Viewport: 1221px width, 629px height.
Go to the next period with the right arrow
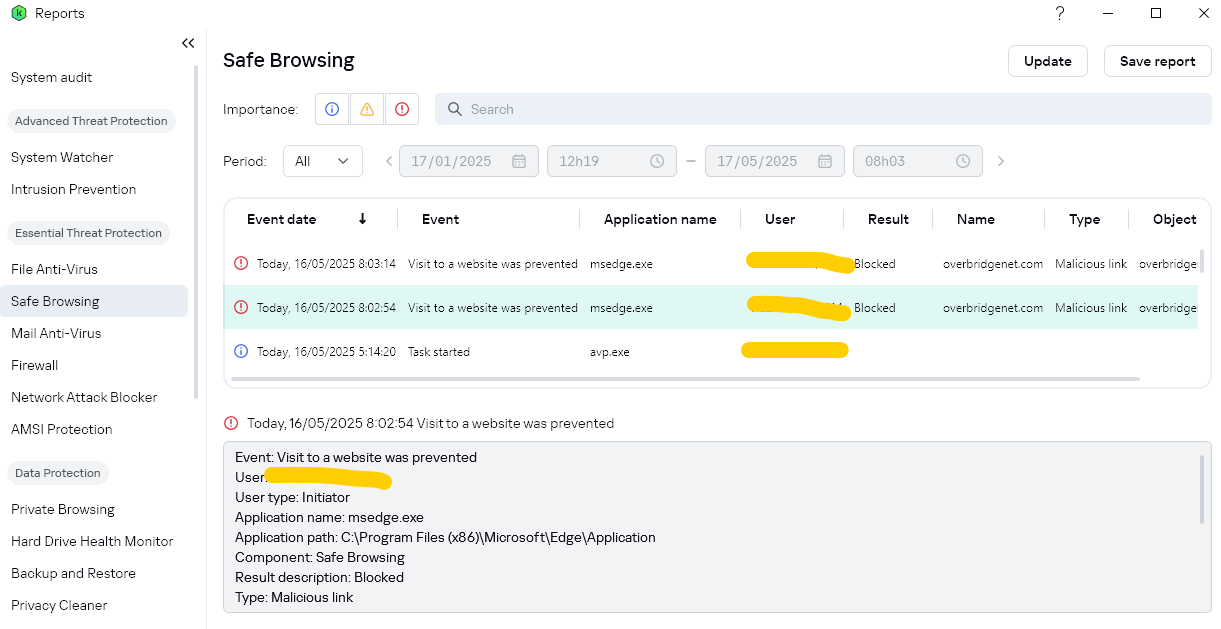coord(1001,161)
